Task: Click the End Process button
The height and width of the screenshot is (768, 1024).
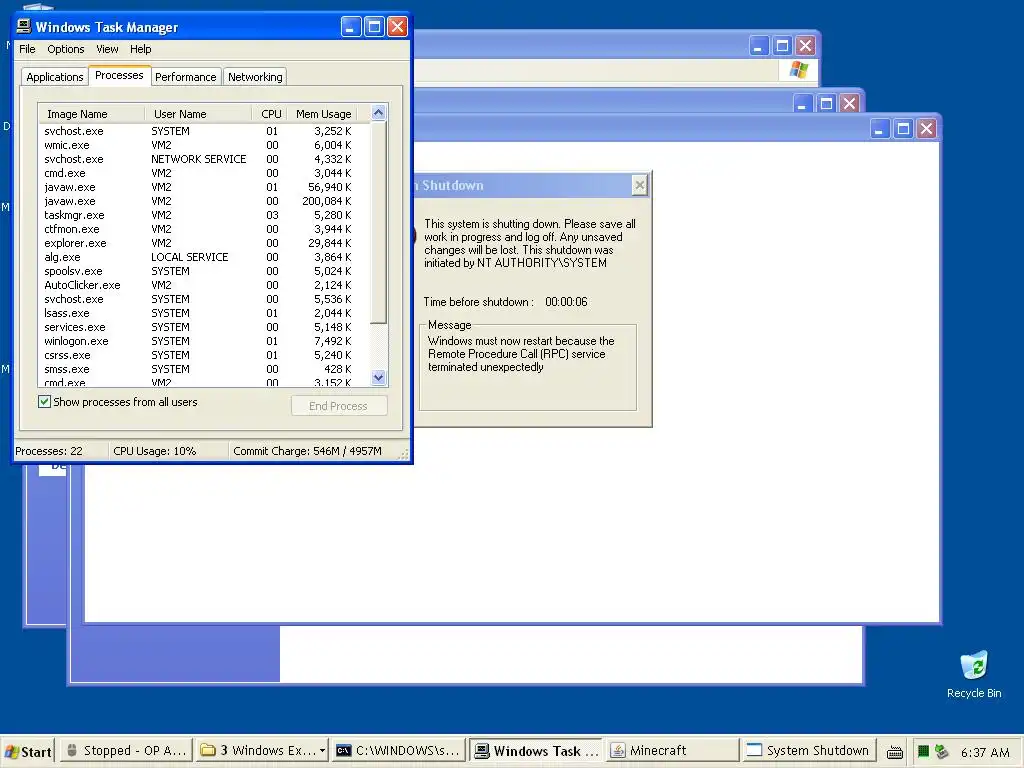Action: click(338, 406)
